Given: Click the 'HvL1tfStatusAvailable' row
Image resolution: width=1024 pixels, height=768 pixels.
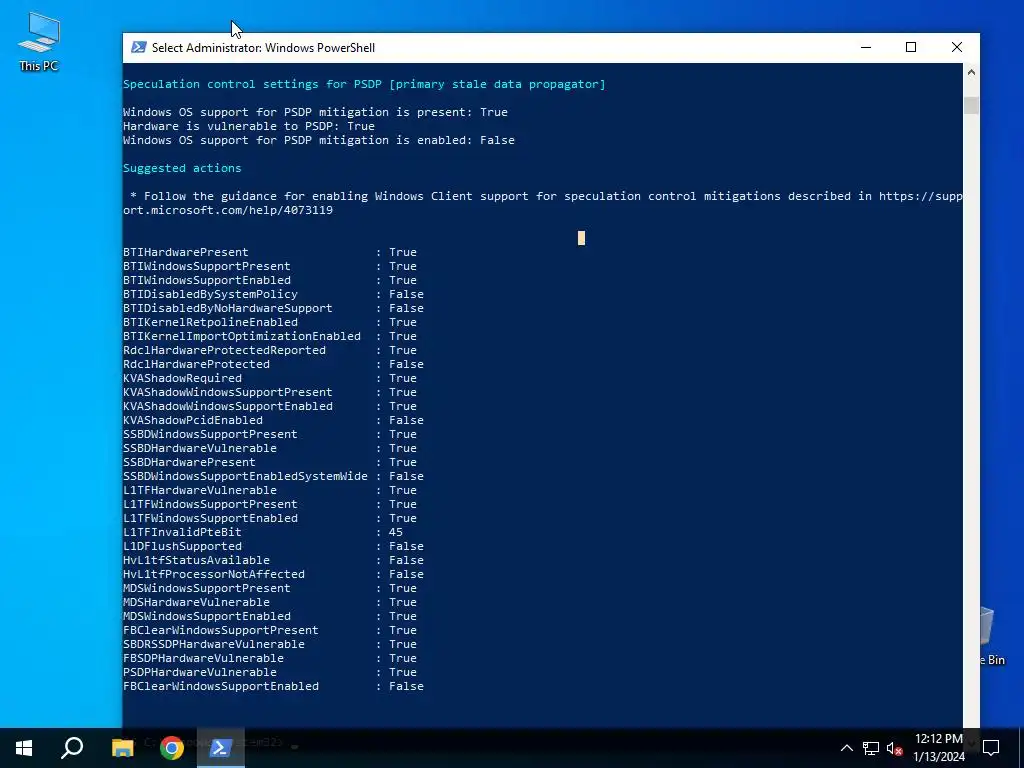Looking at the screenshot, I should (273, 560).
